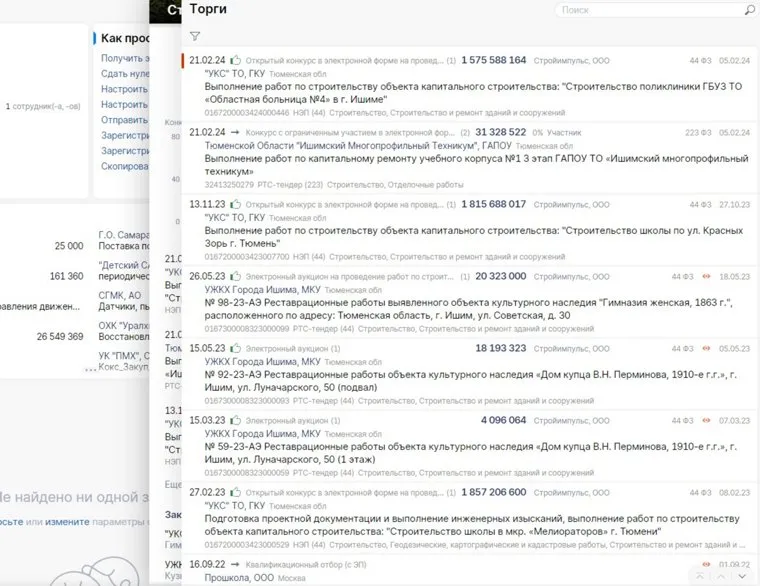Open Гимназия женская restoration auction
The width and height of the screenshot is (760, 586).
click(x=470, y=302)
